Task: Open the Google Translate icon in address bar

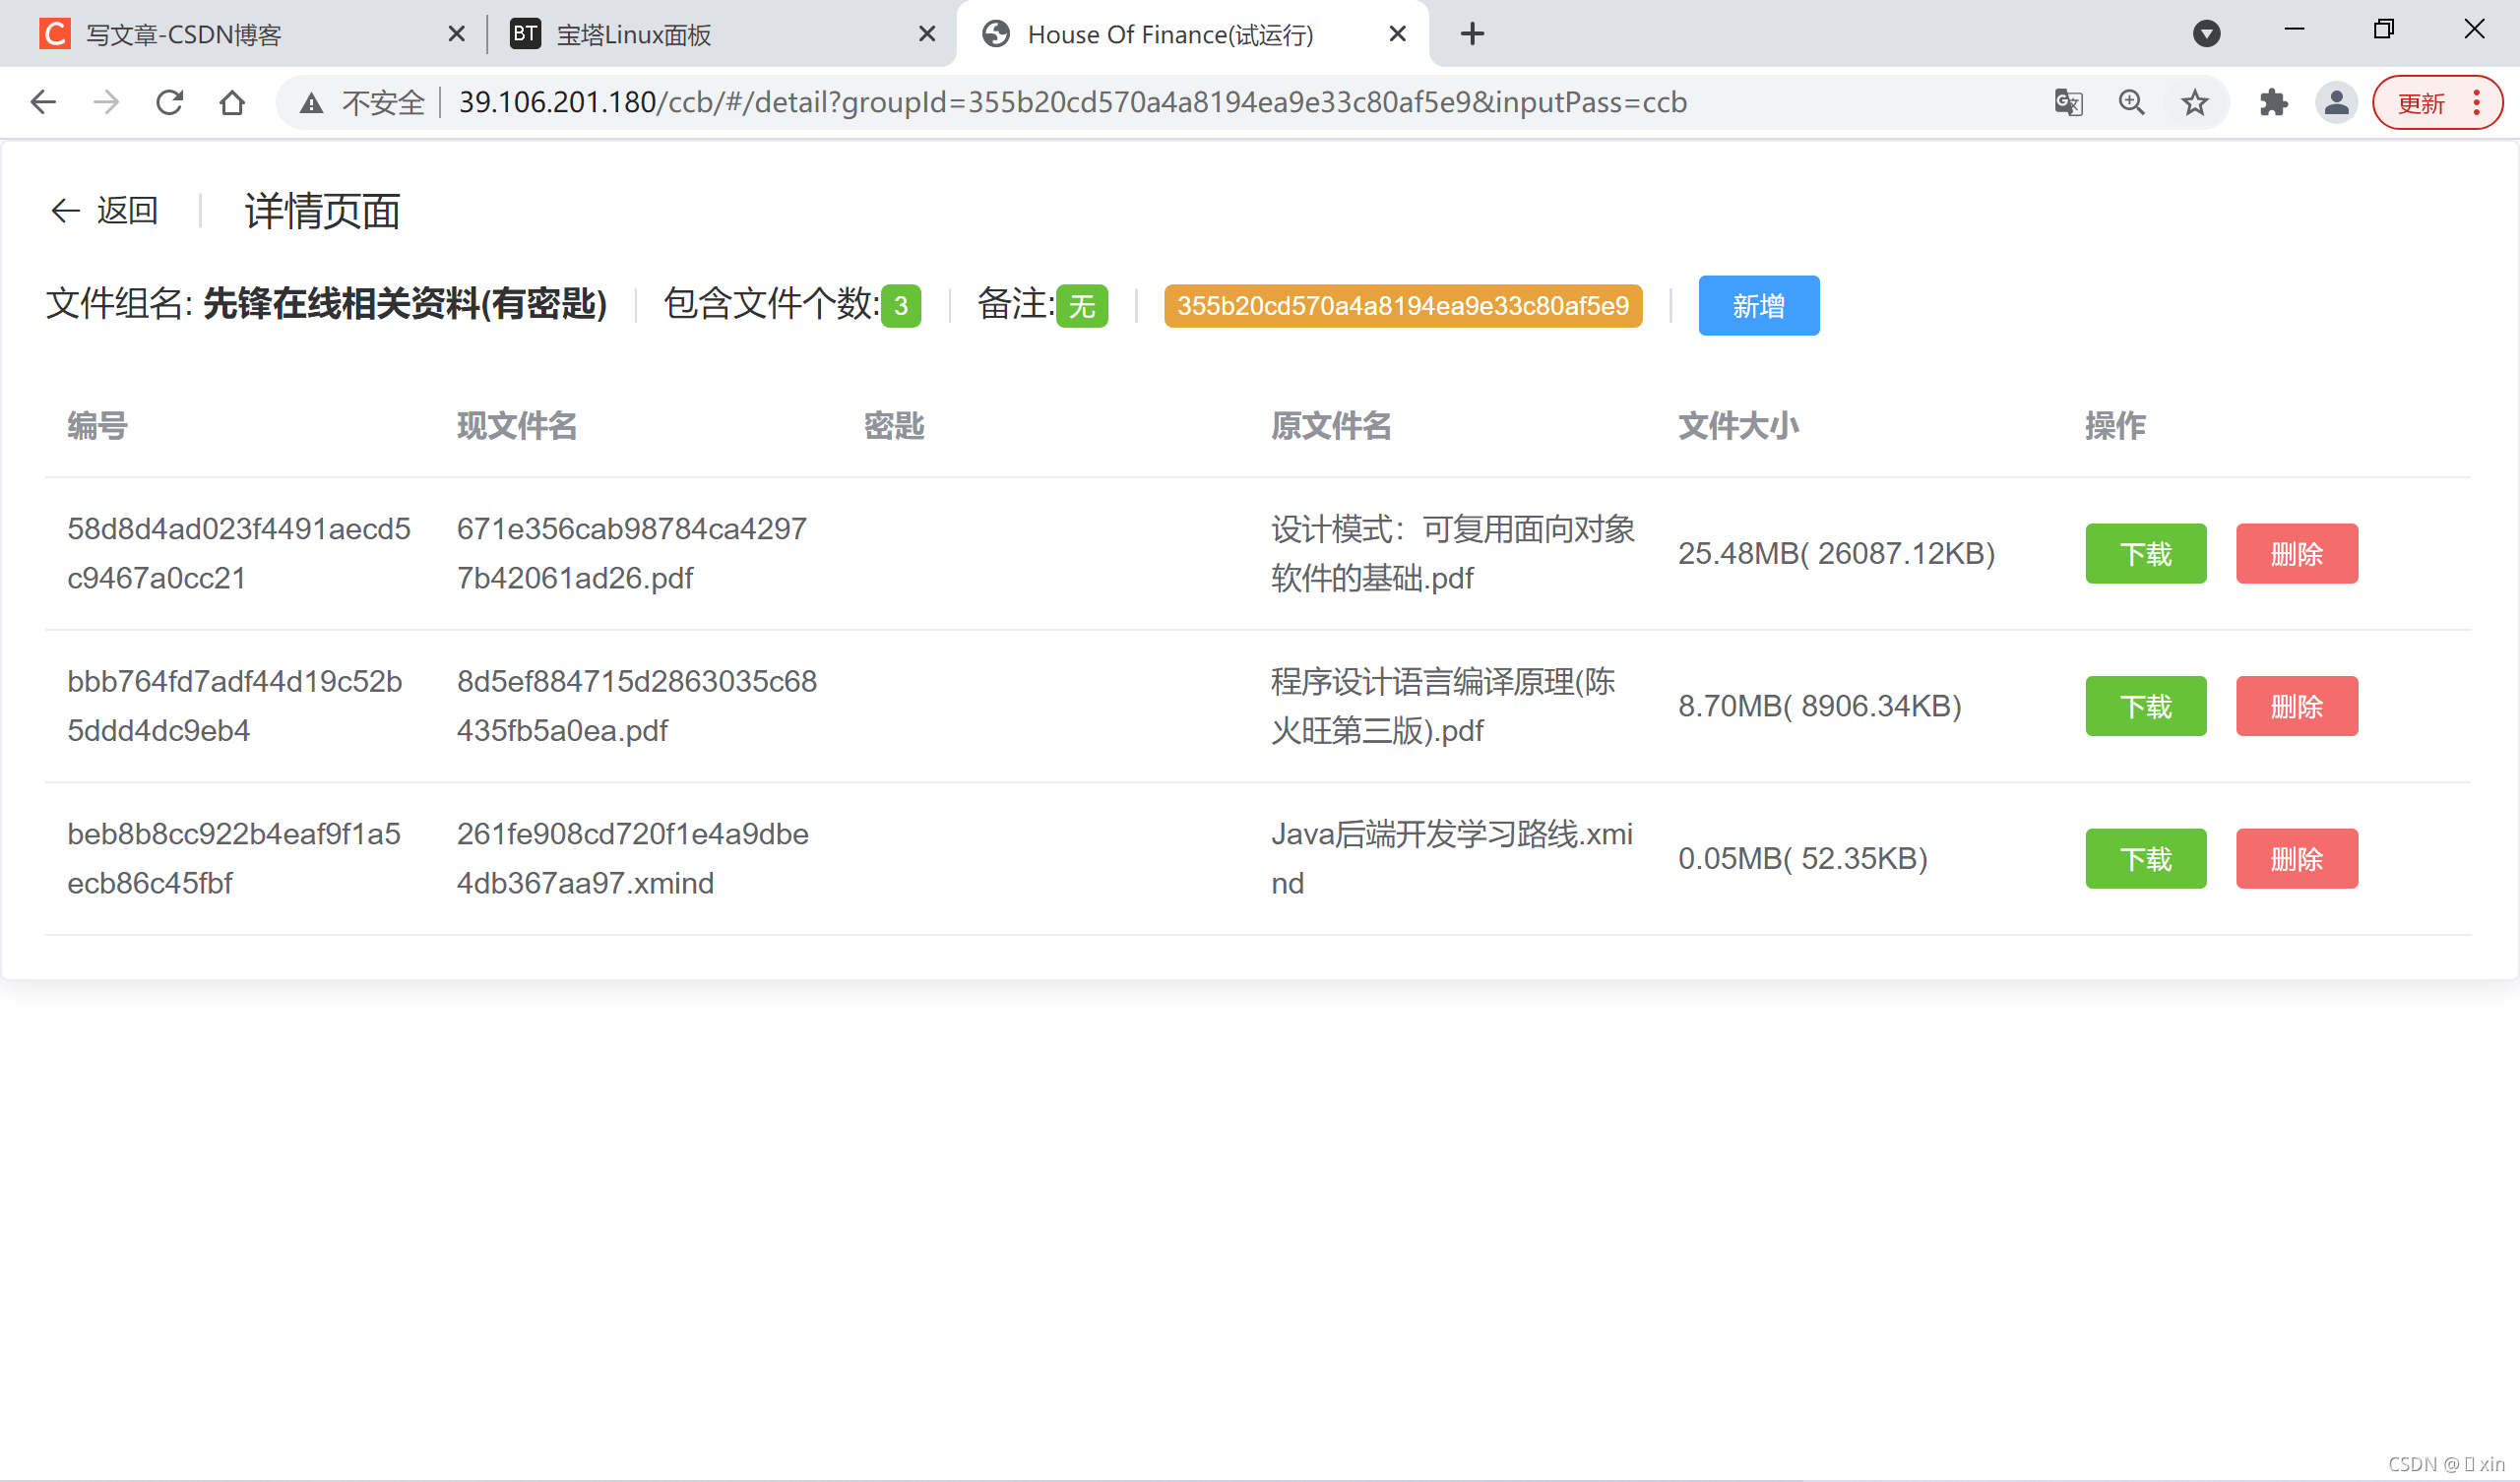Action: (x=2068, y=102)
